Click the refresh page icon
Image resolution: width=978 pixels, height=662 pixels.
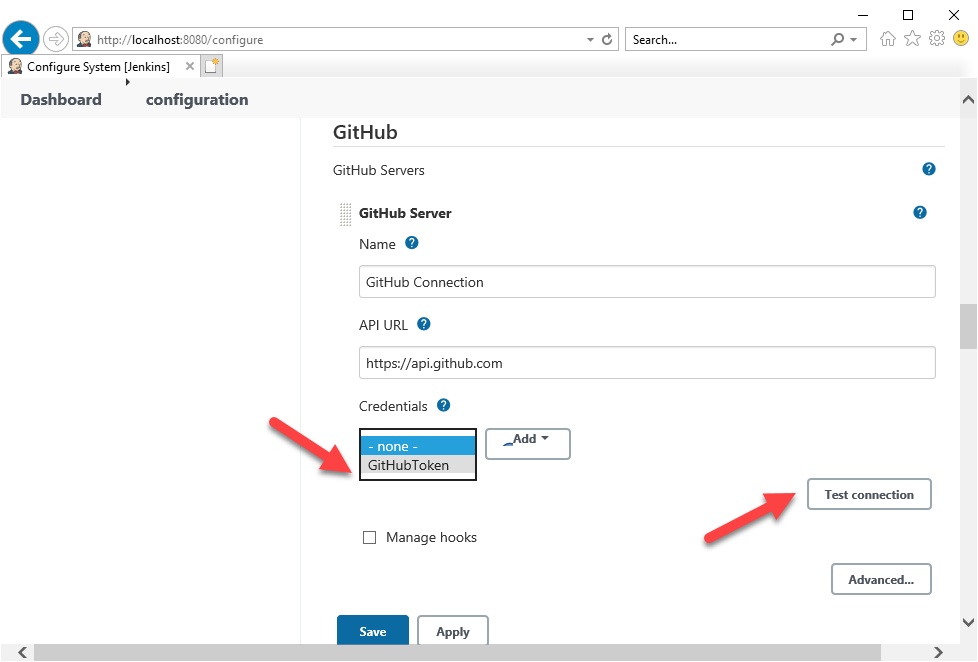point(607,39)
